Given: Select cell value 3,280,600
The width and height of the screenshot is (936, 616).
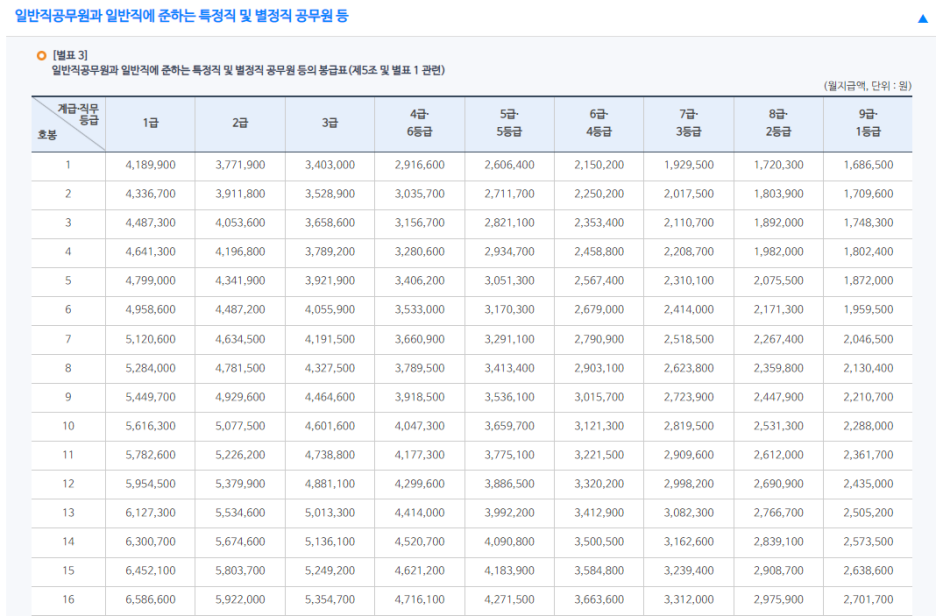Looking at the screenshot, I should [x=420, y=252].
